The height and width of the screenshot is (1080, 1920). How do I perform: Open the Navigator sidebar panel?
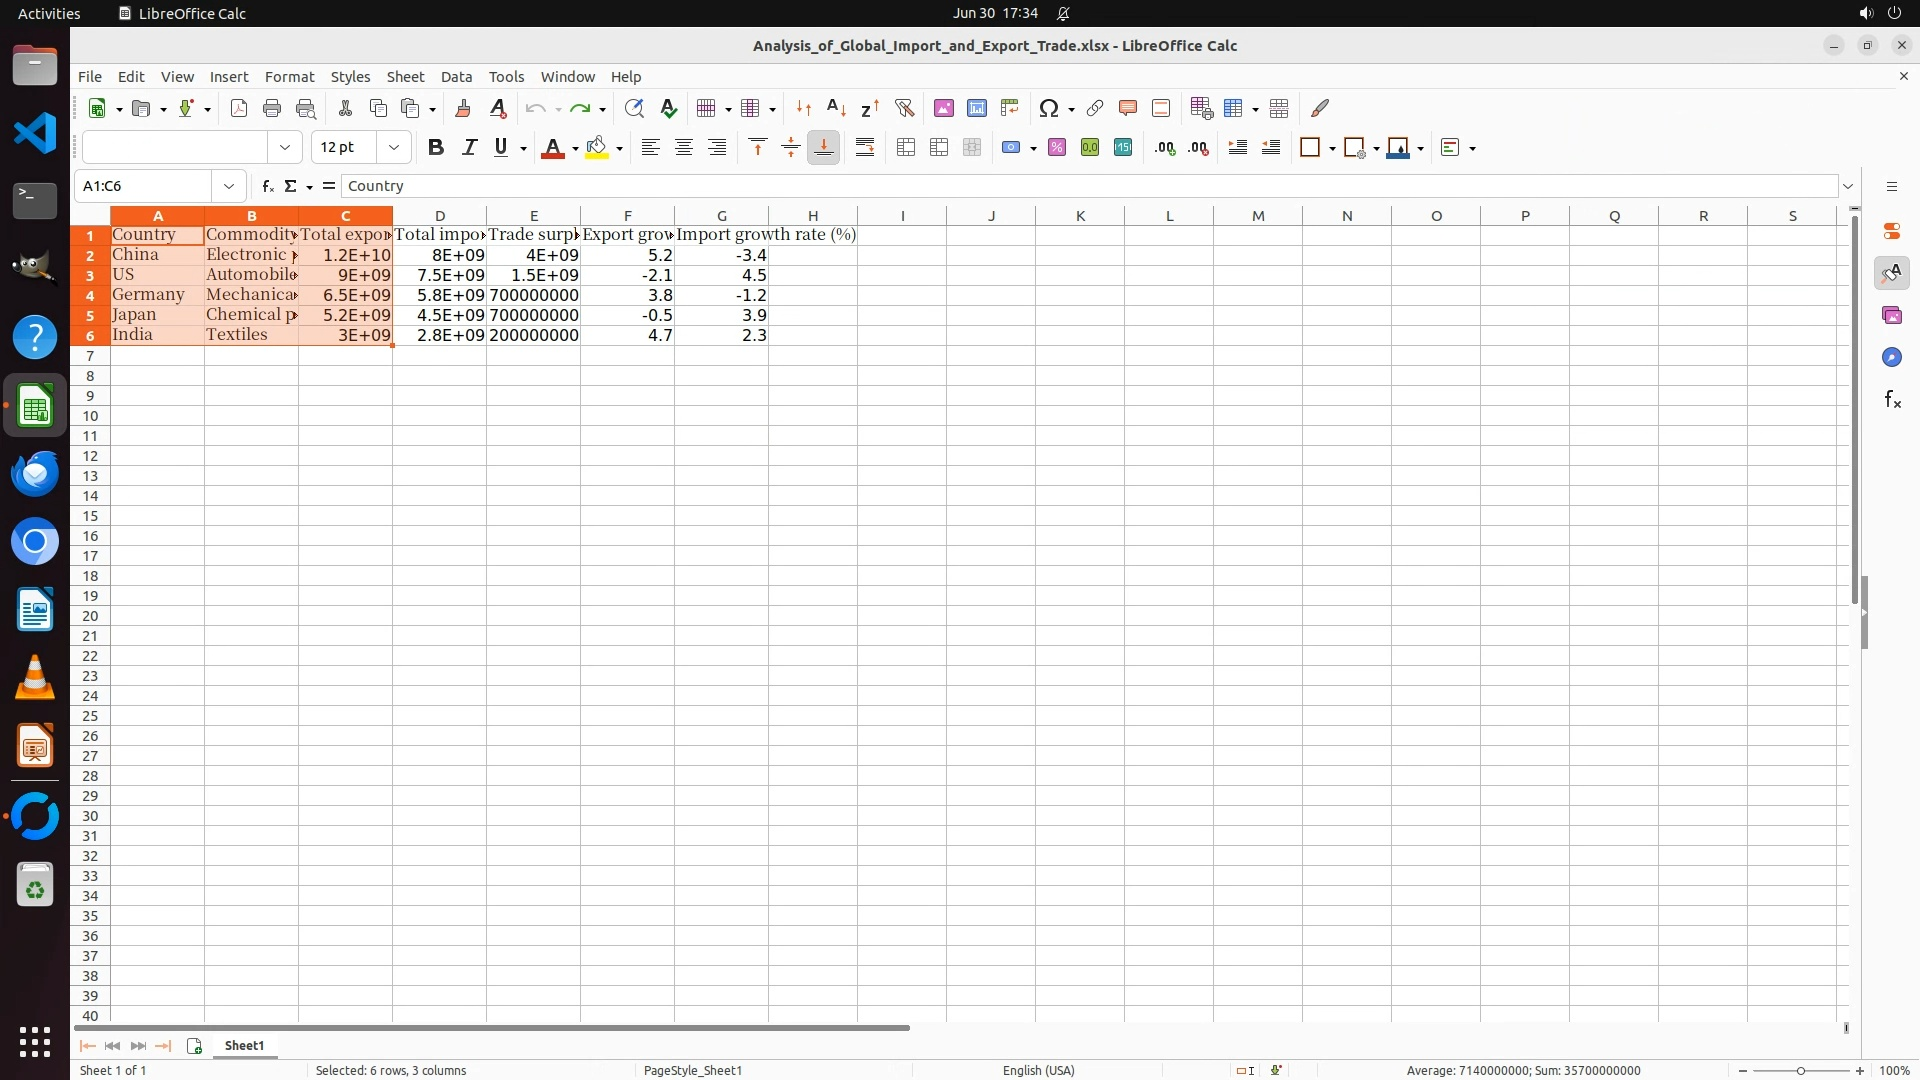1891,357
